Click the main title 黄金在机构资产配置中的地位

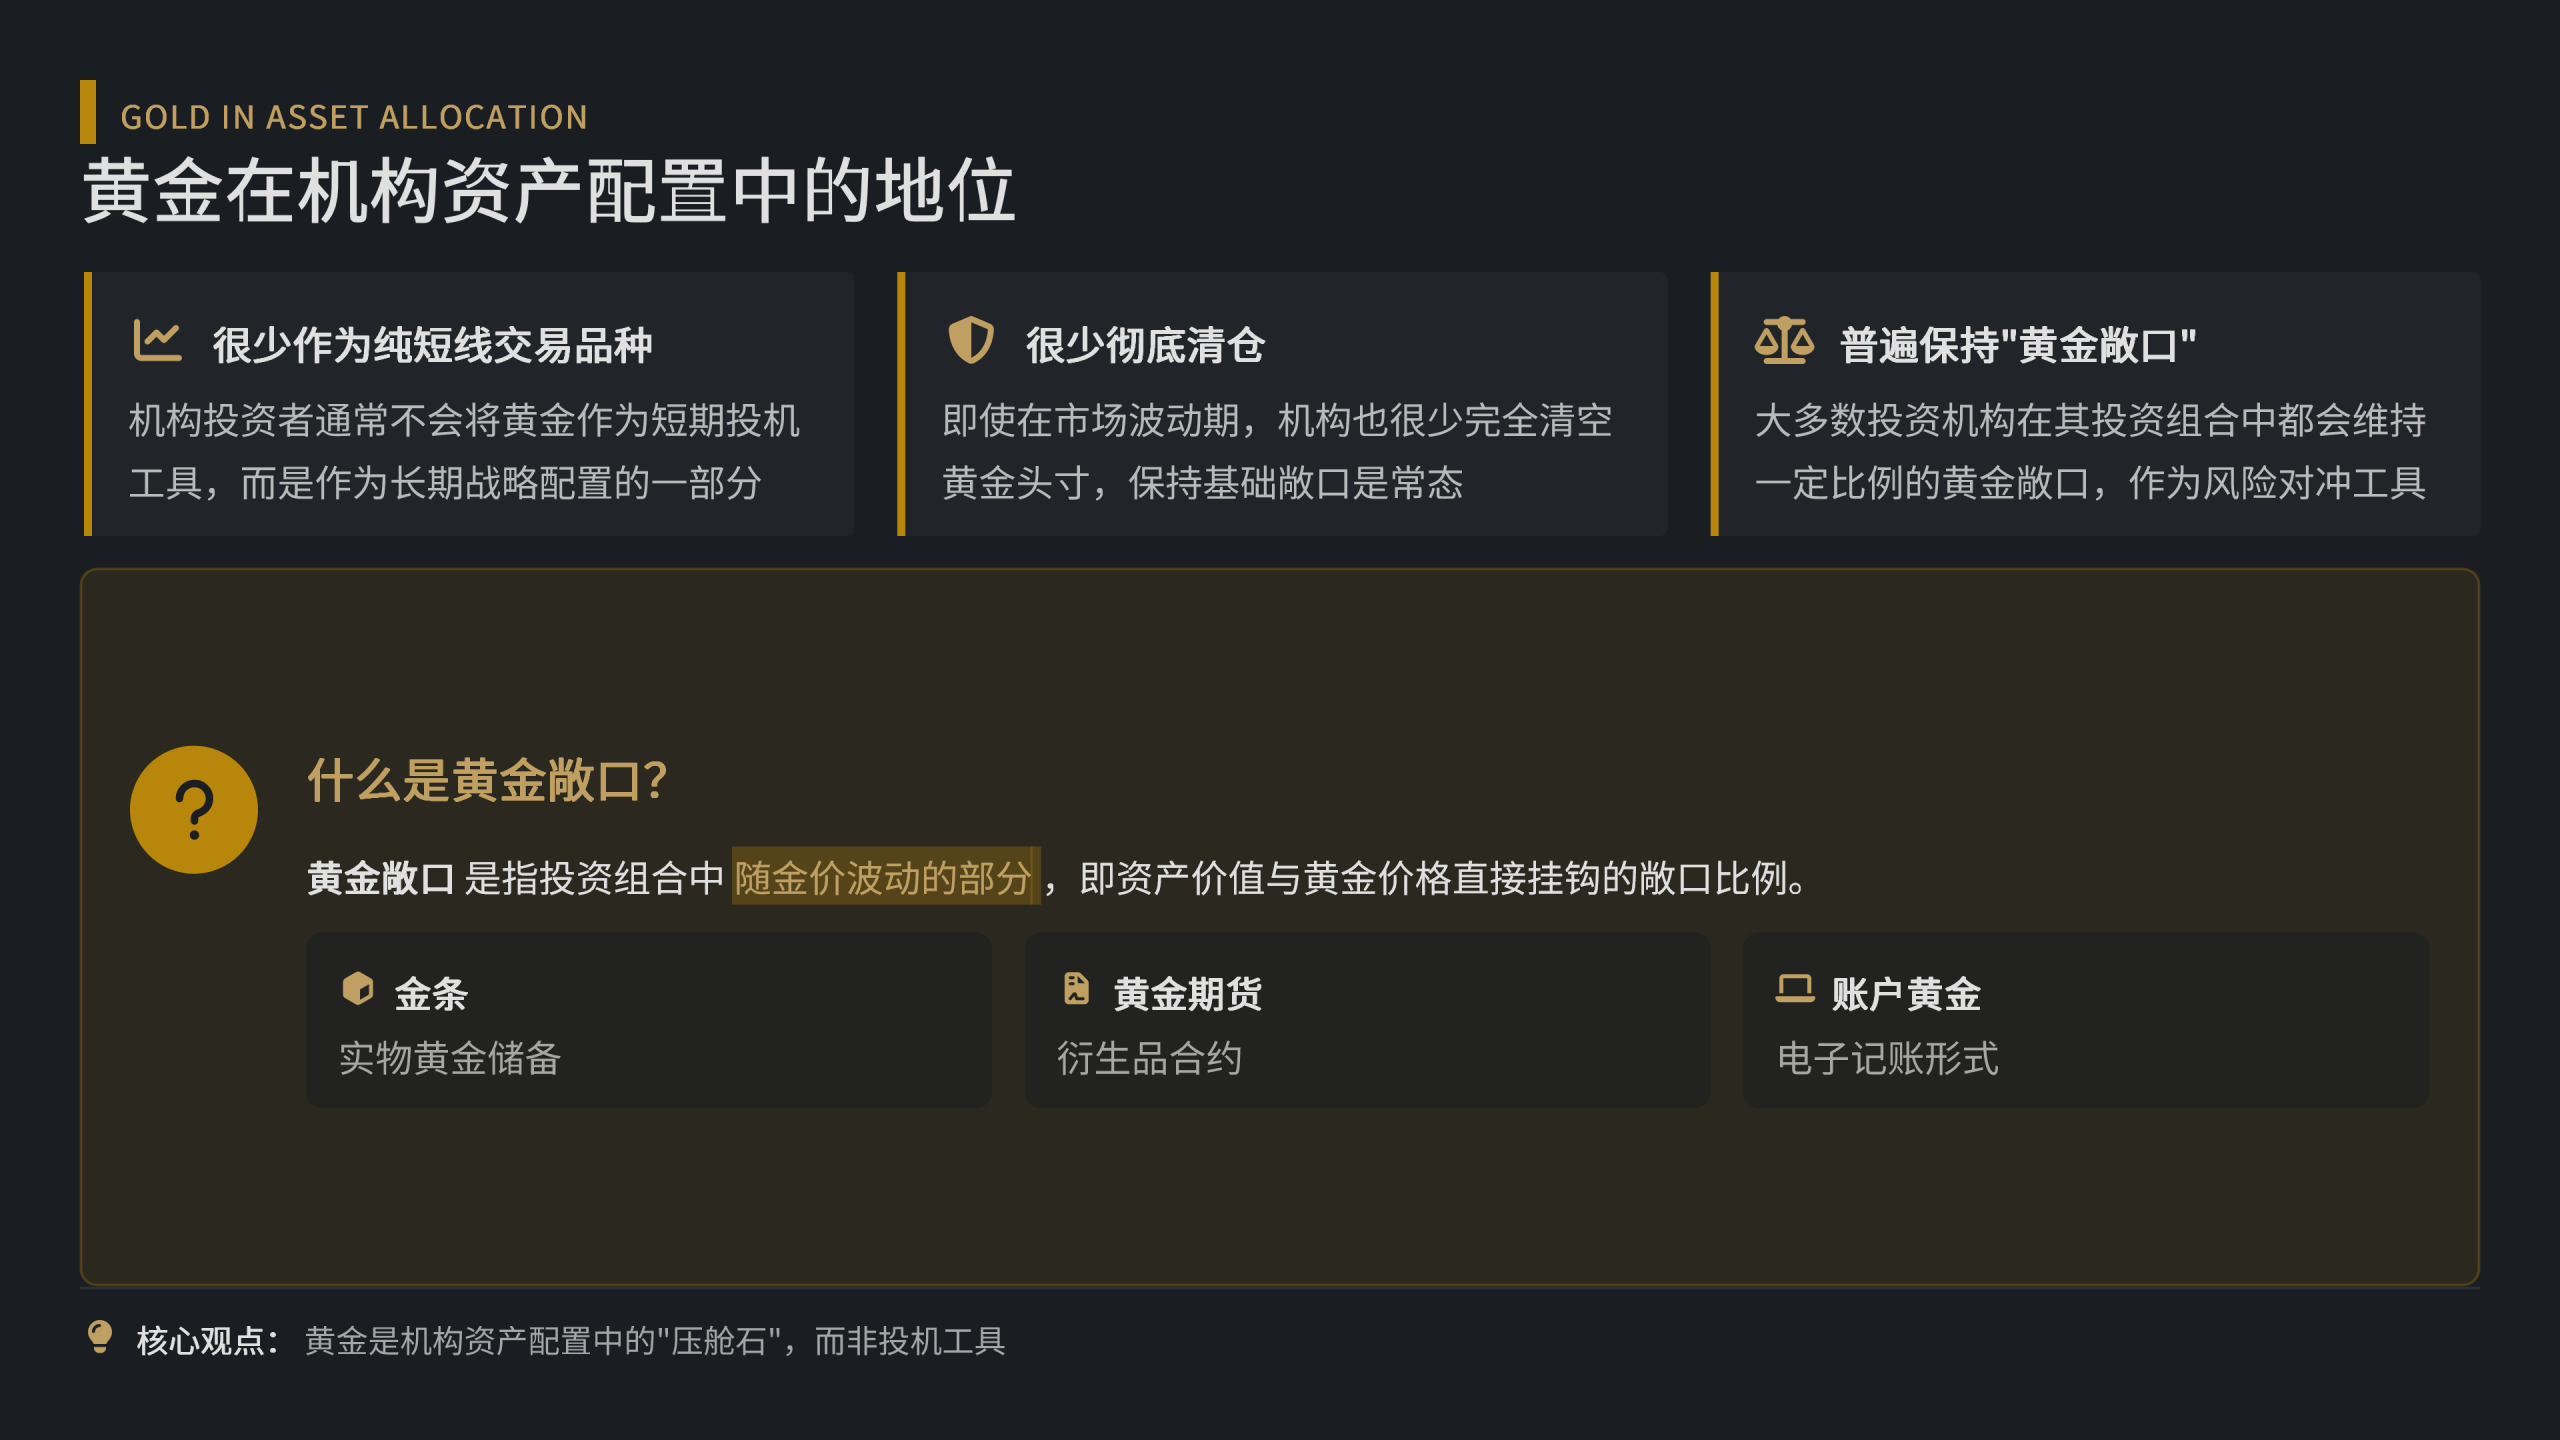(x=549, y=191)
